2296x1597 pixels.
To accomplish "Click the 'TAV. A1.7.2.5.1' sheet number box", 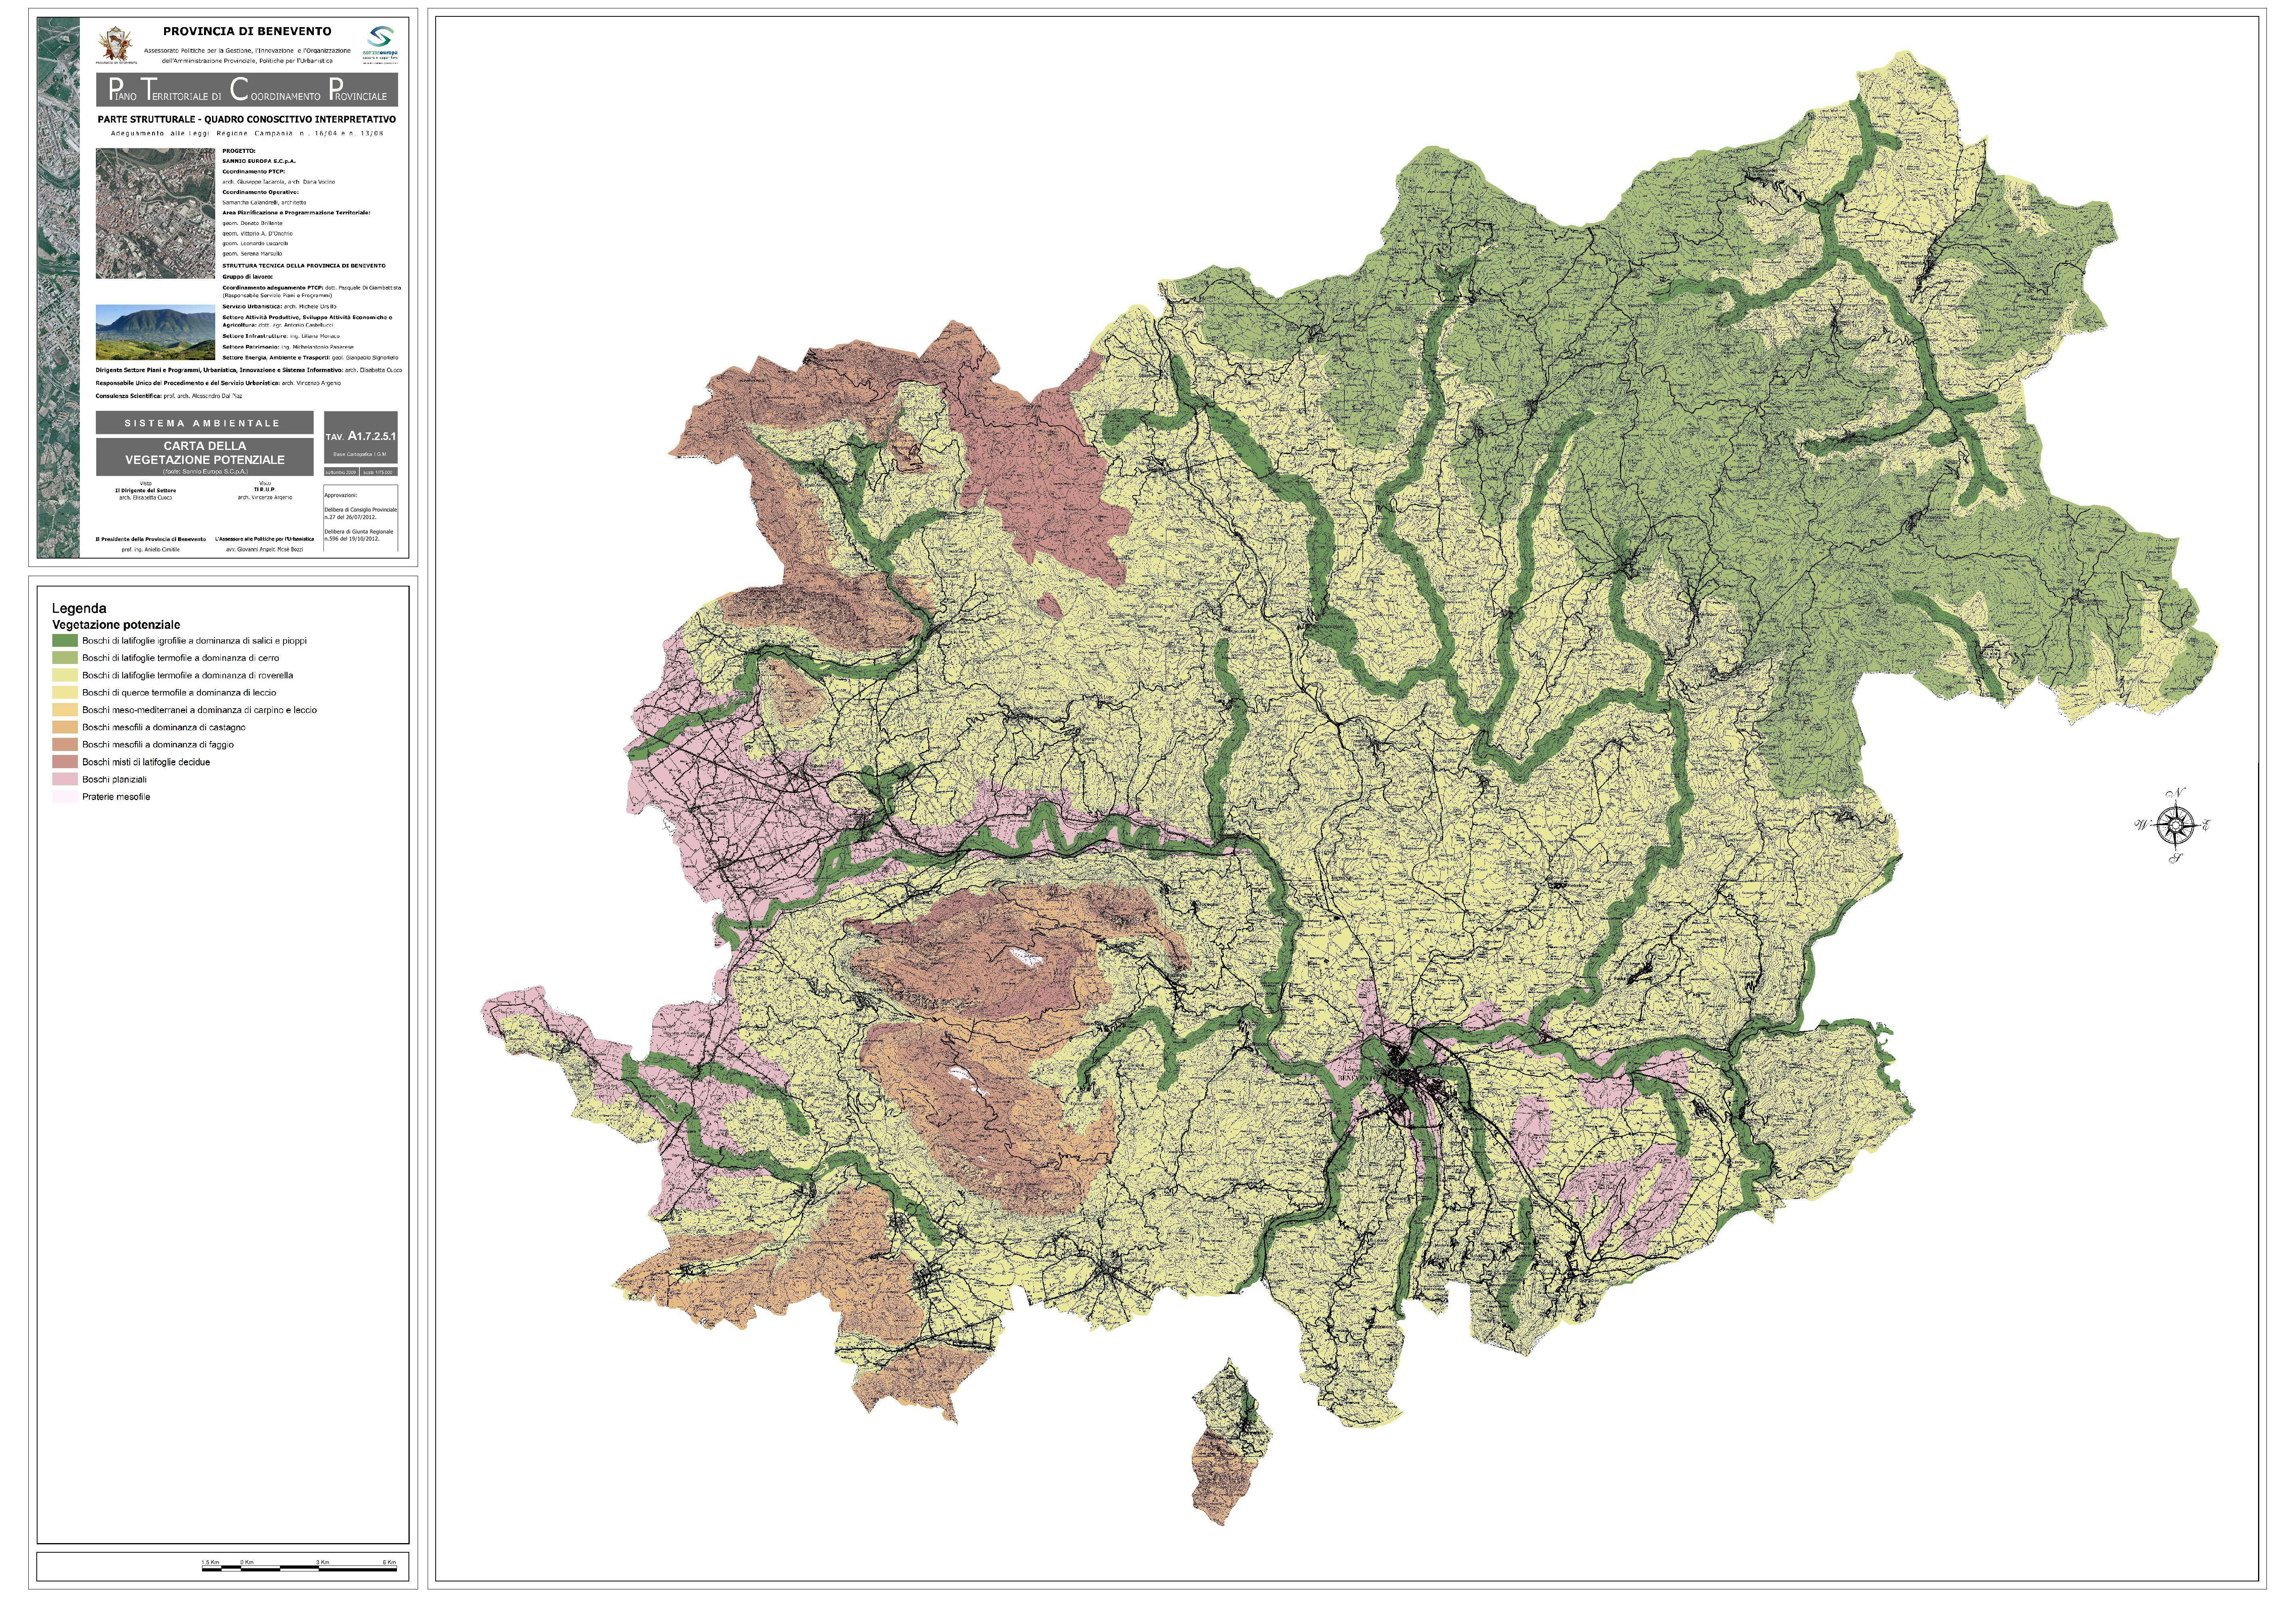I will [x=361, y=437].
